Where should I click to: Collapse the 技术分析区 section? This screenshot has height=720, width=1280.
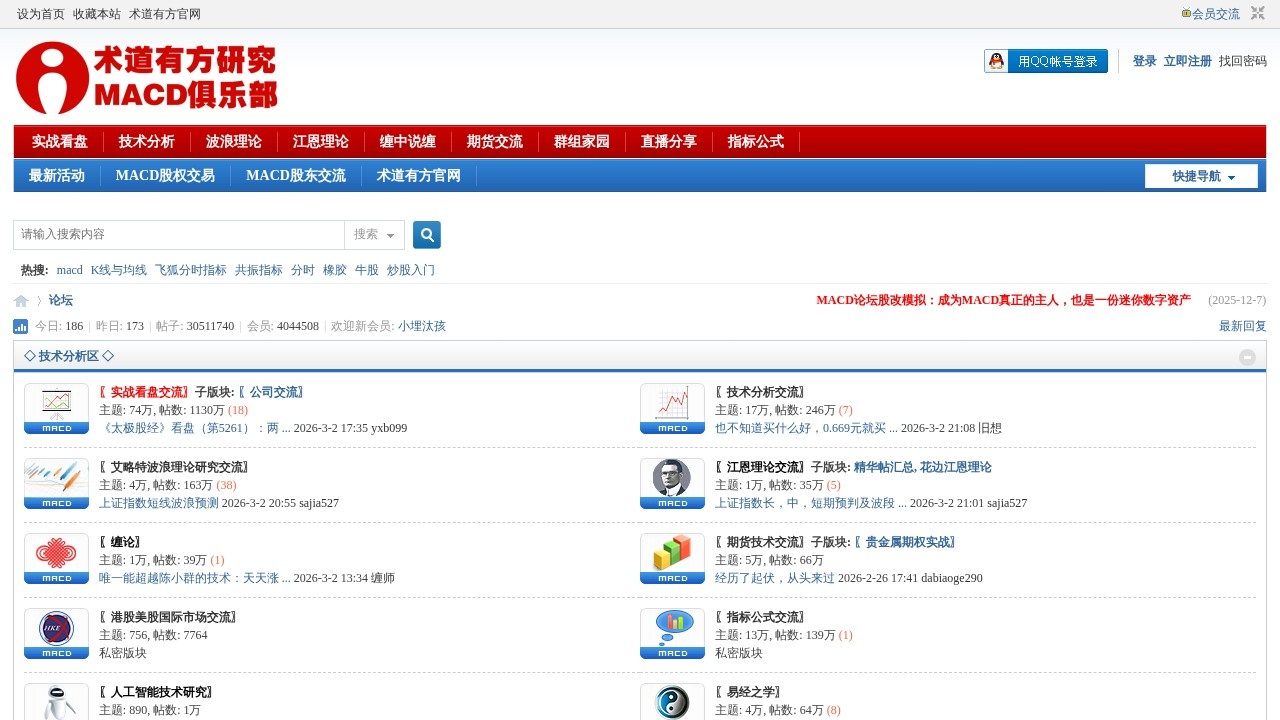tap(1247, 357)
